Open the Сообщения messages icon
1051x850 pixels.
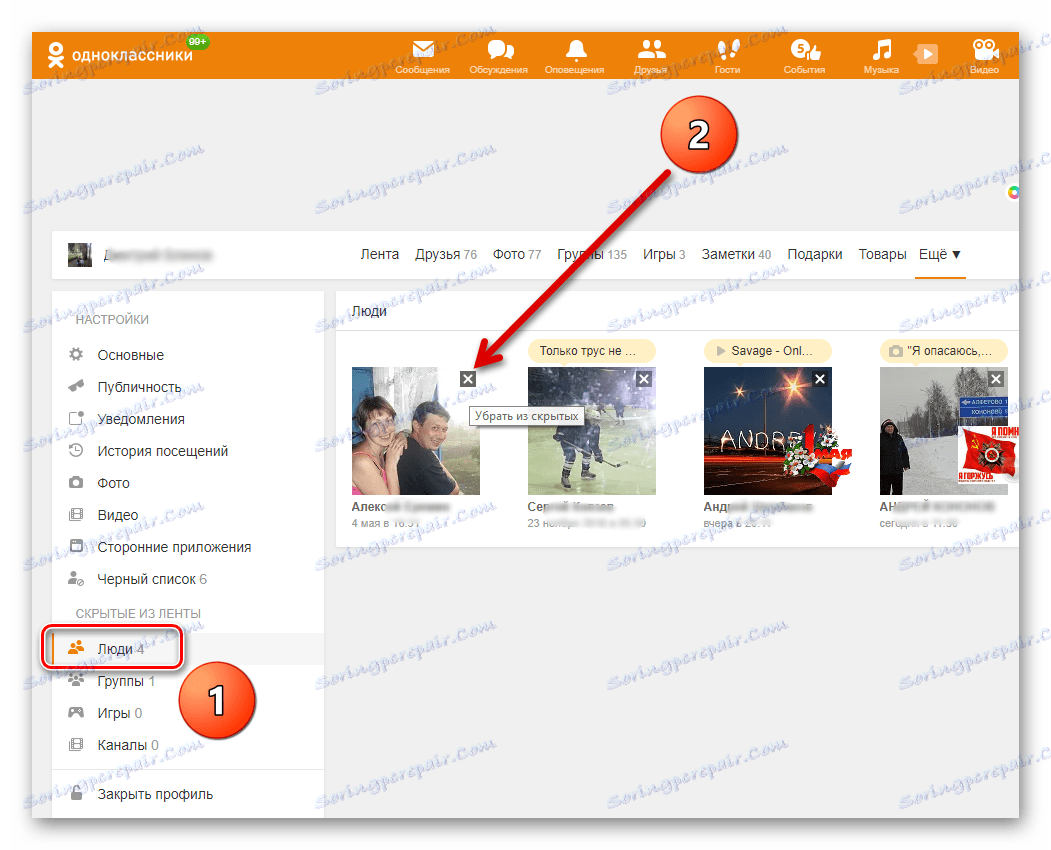(x=422, y=56)
